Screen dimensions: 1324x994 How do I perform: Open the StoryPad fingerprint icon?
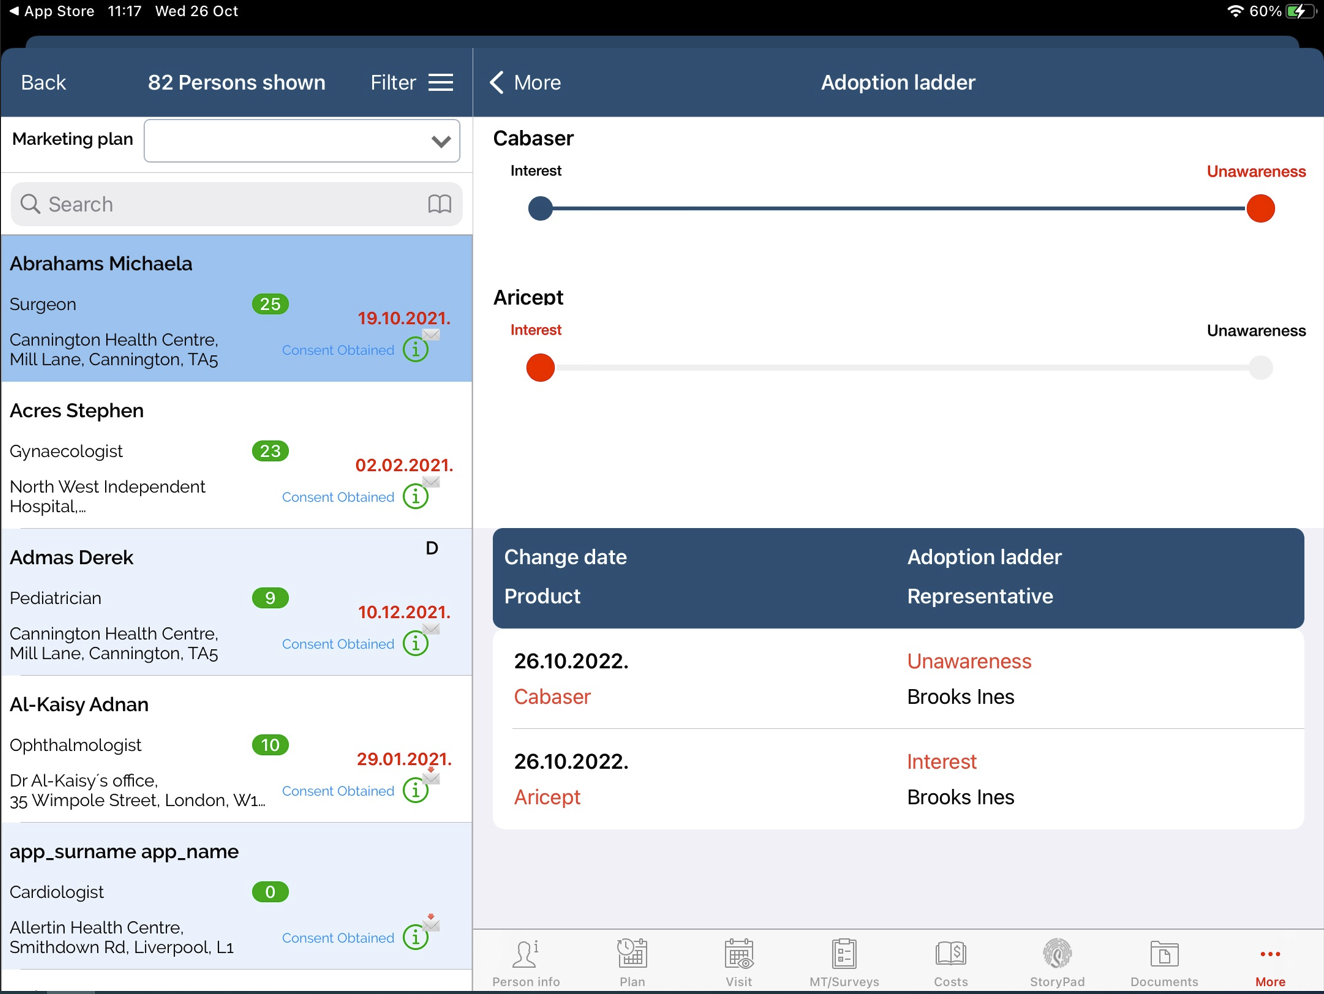point(1057,955)
